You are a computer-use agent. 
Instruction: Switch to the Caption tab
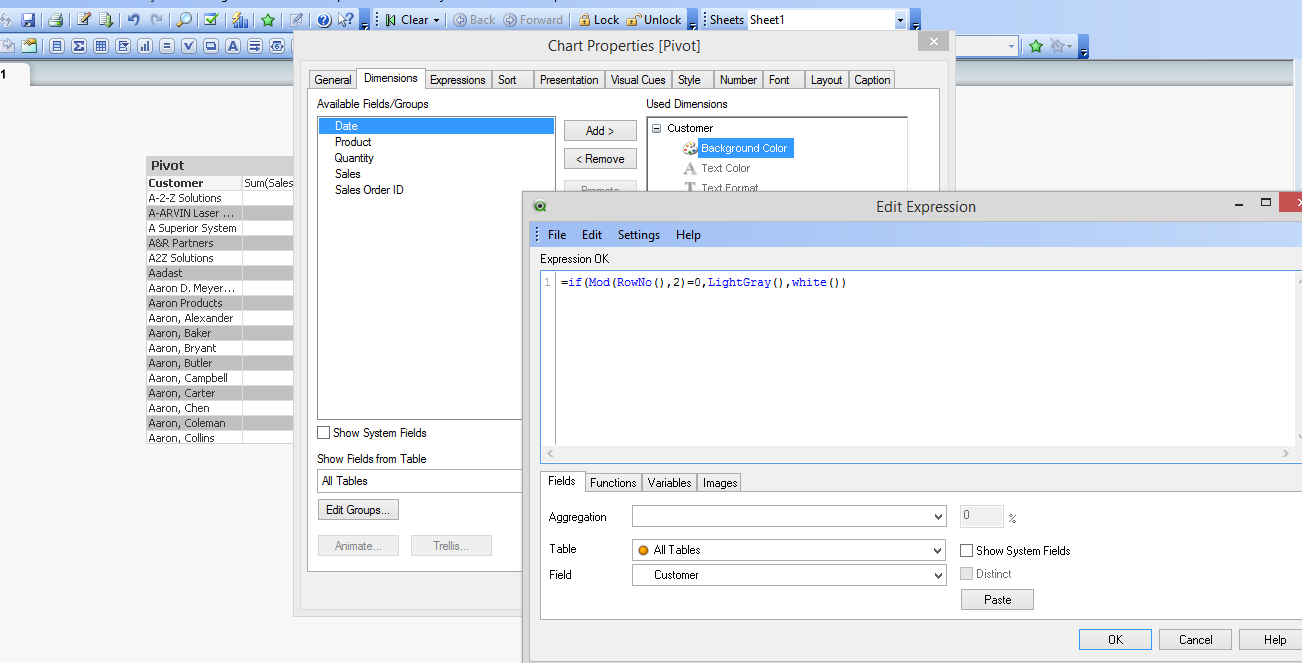872,79
